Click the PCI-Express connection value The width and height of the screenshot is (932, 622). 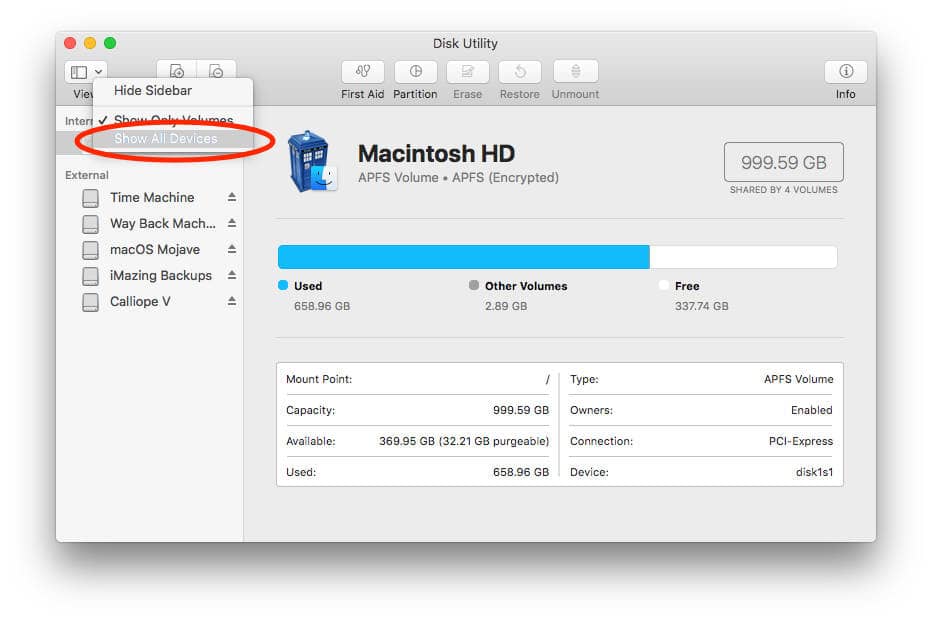(801, 441)
